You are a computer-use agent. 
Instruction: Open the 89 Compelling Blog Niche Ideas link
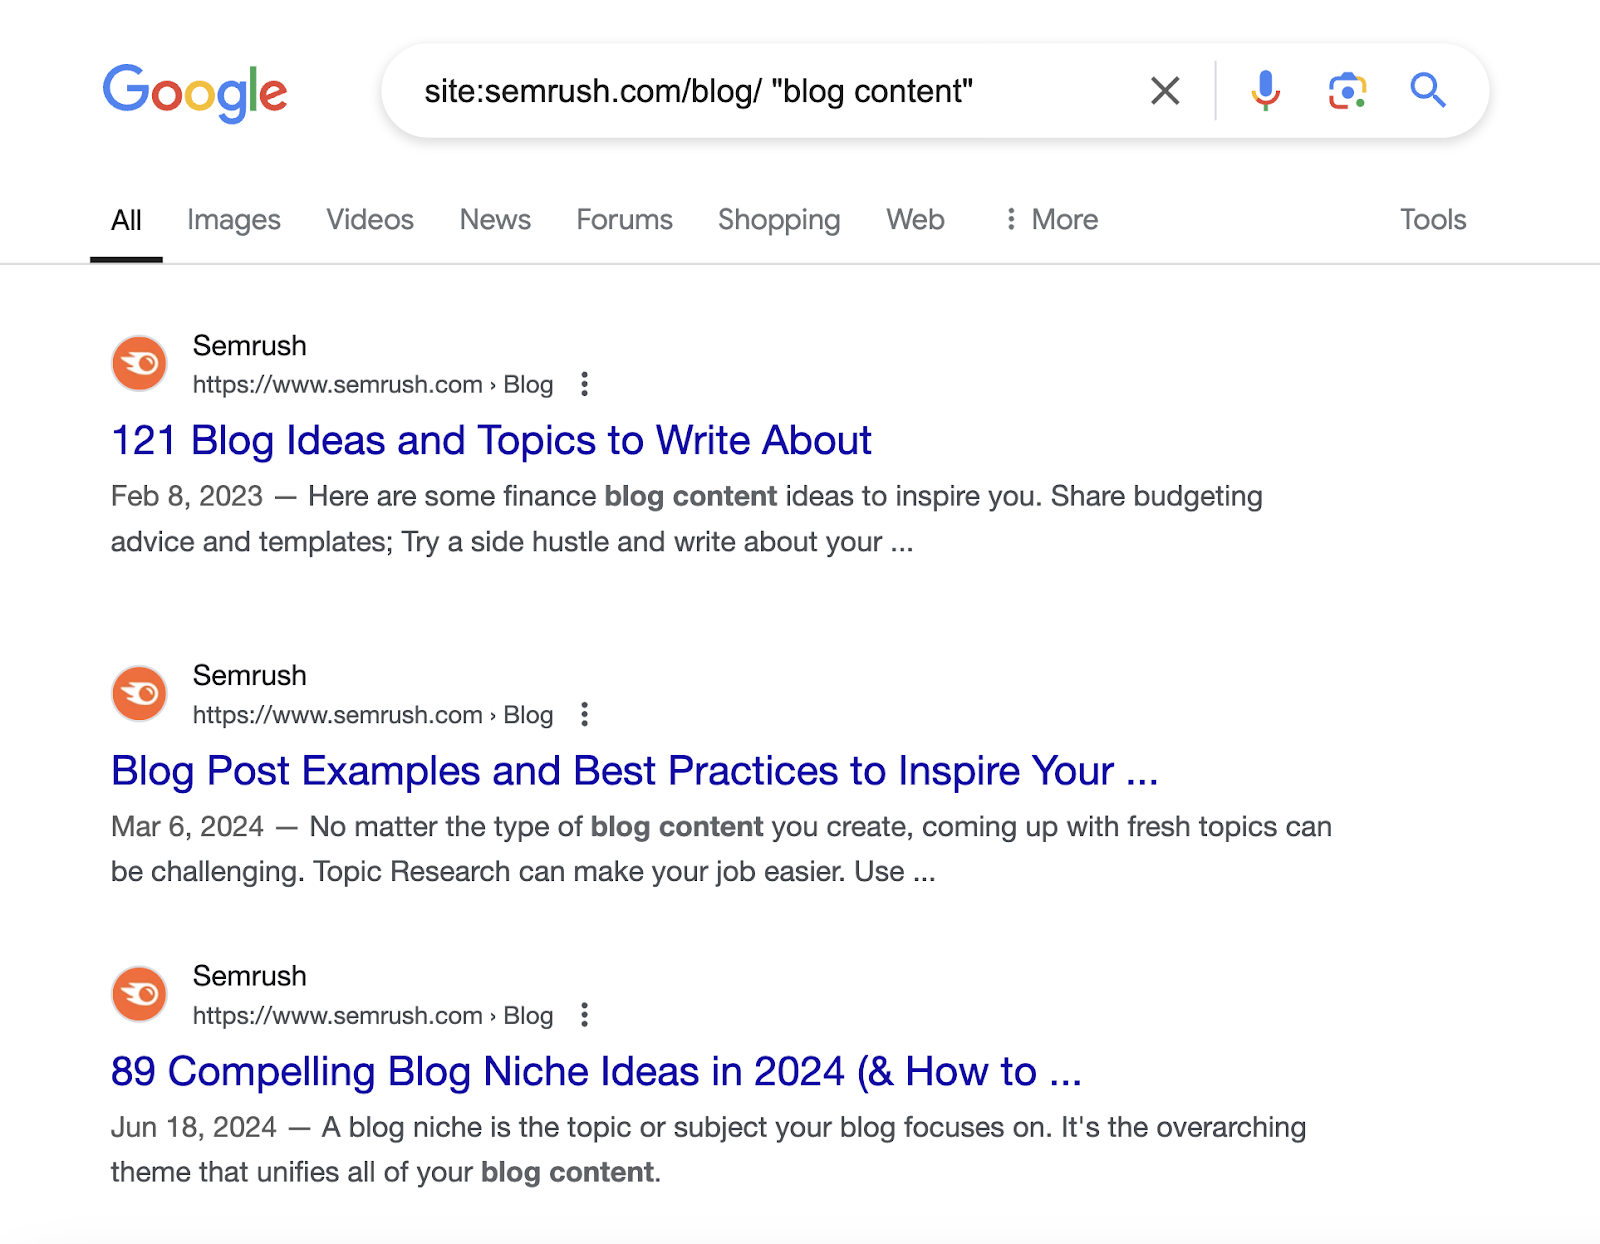coord(597,1071)
